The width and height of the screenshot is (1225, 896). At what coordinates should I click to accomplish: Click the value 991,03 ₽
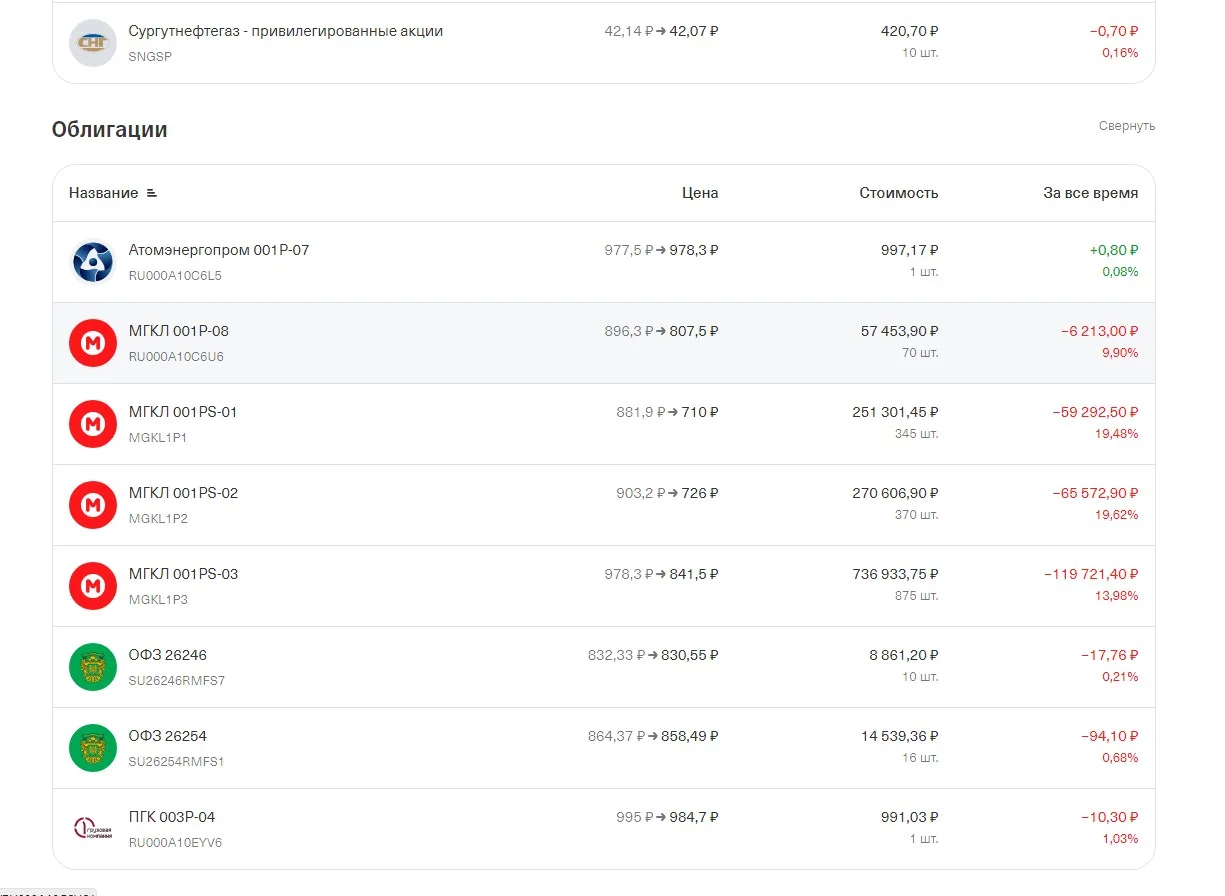click(909, 817)
